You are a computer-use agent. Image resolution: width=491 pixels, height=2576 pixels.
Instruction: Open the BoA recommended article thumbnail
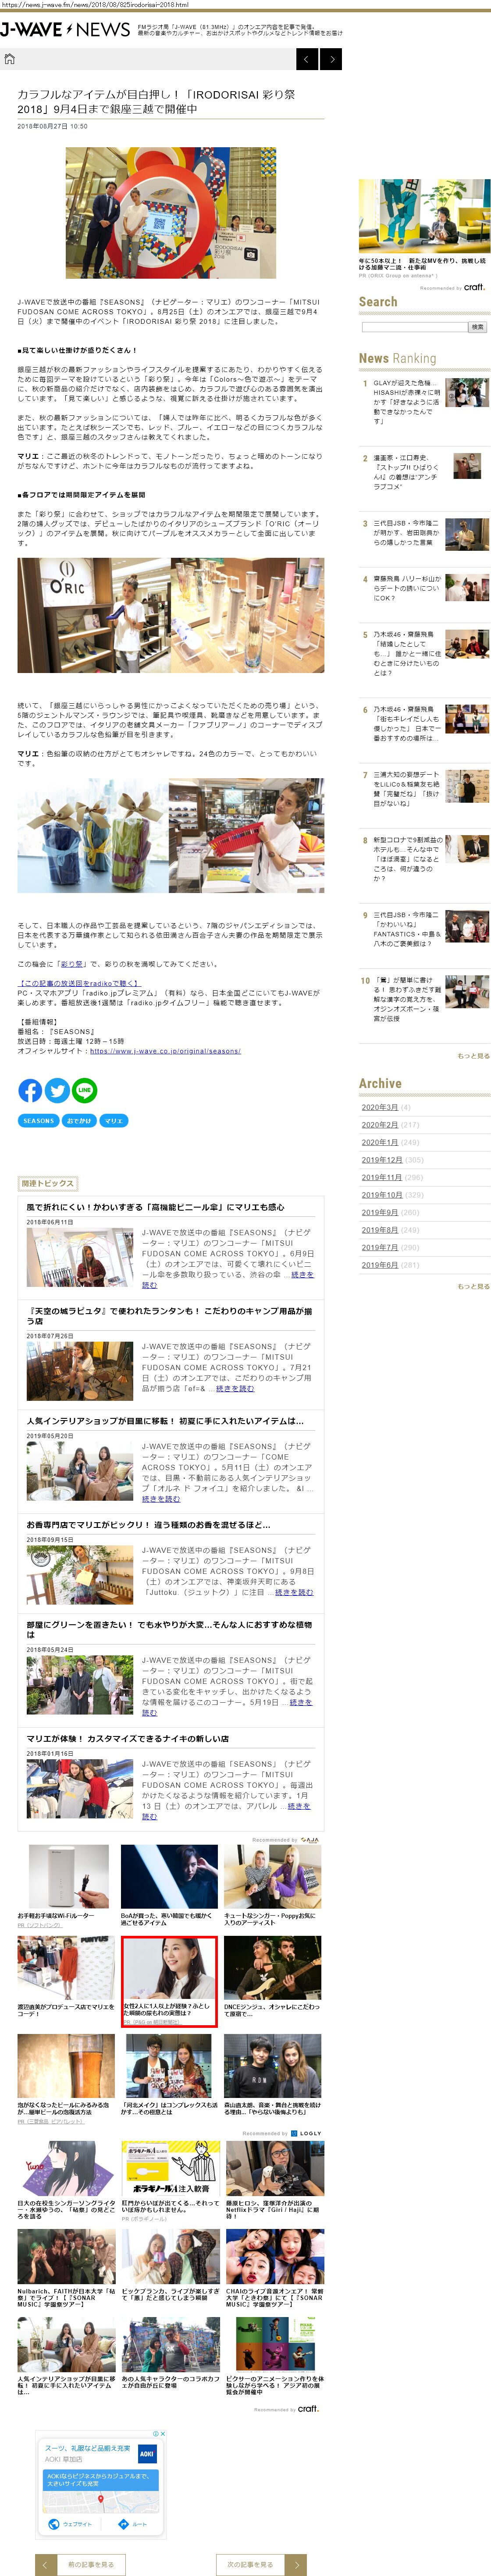point(169,1878)
